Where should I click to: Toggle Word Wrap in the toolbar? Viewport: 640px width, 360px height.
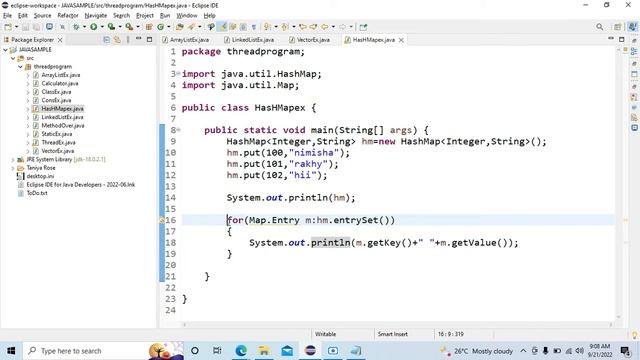click(x=233, y=27)
